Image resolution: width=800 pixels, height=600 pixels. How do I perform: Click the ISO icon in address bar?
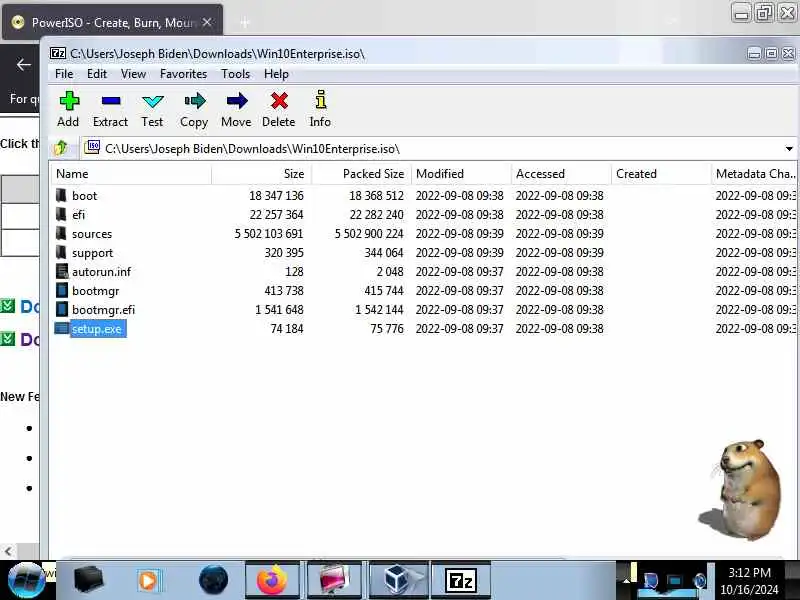(93, 147)
